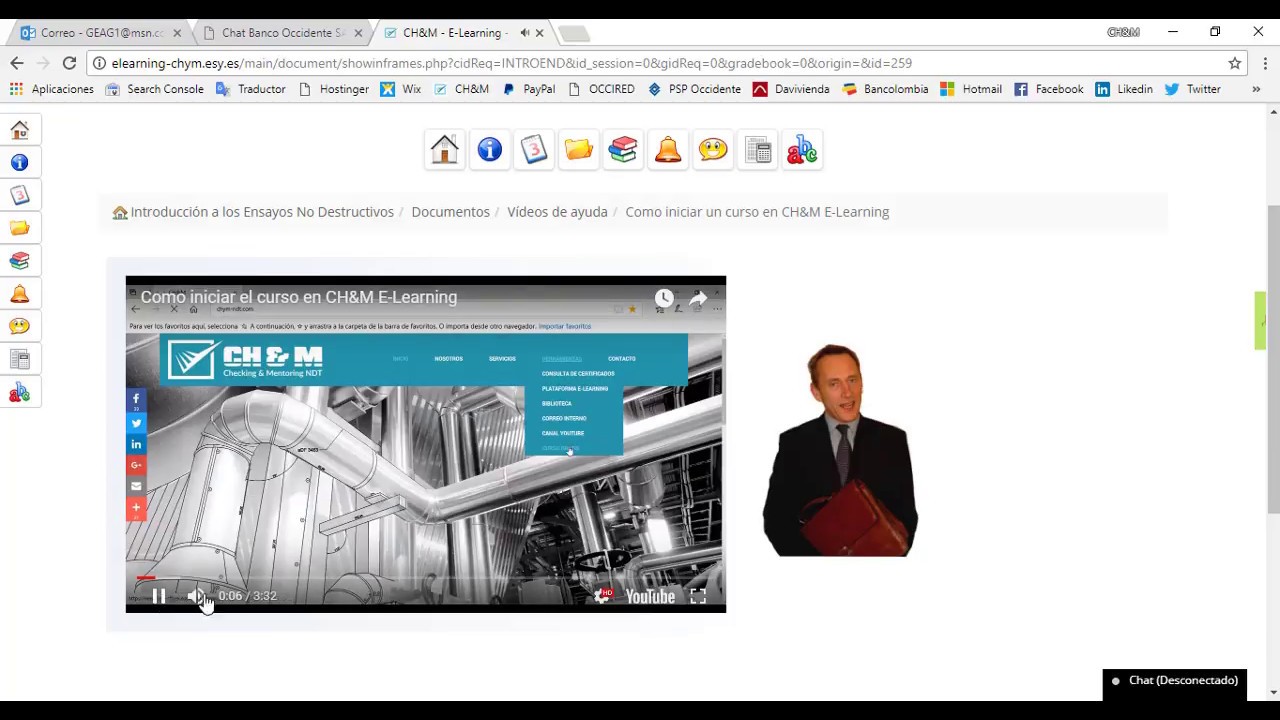Viewport: 1280px width, 720px height.
Task: Open the 'CH&M' bookmark
Action: pos(461,89)
